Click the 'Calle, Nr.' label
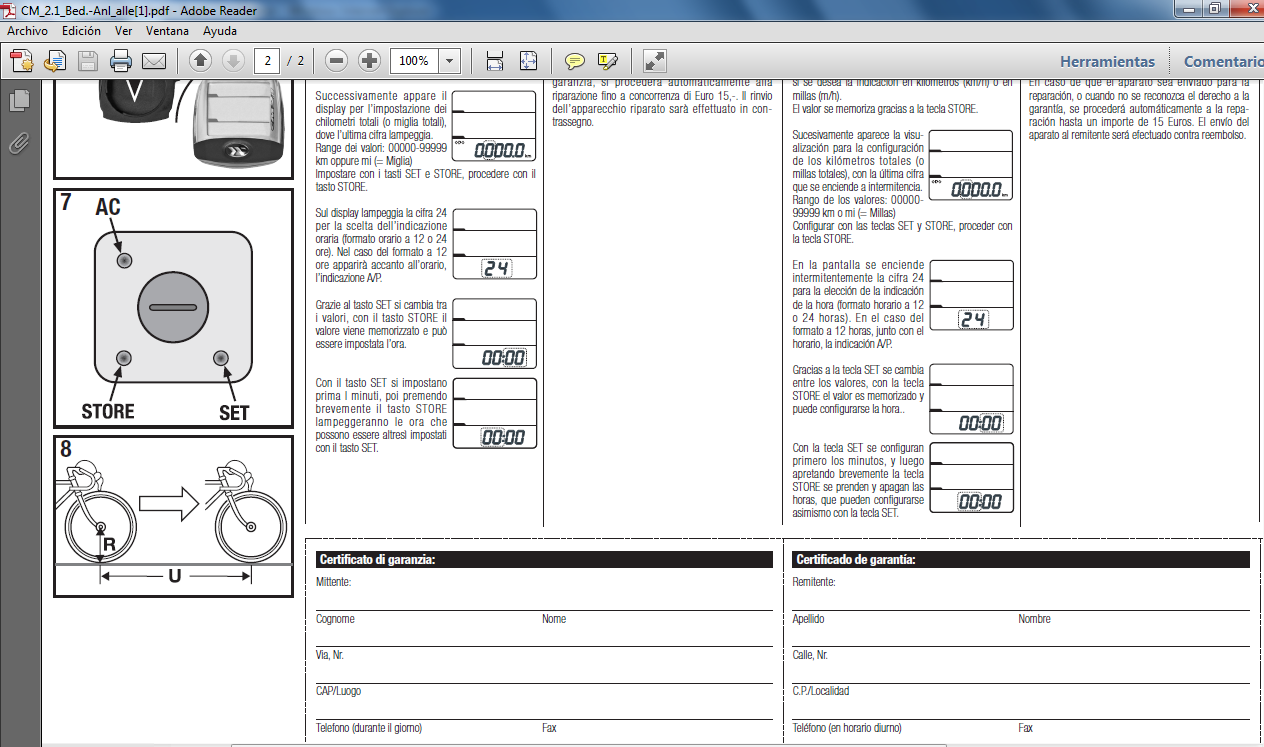The image size is (1264, 747). (x=810, y=655)
